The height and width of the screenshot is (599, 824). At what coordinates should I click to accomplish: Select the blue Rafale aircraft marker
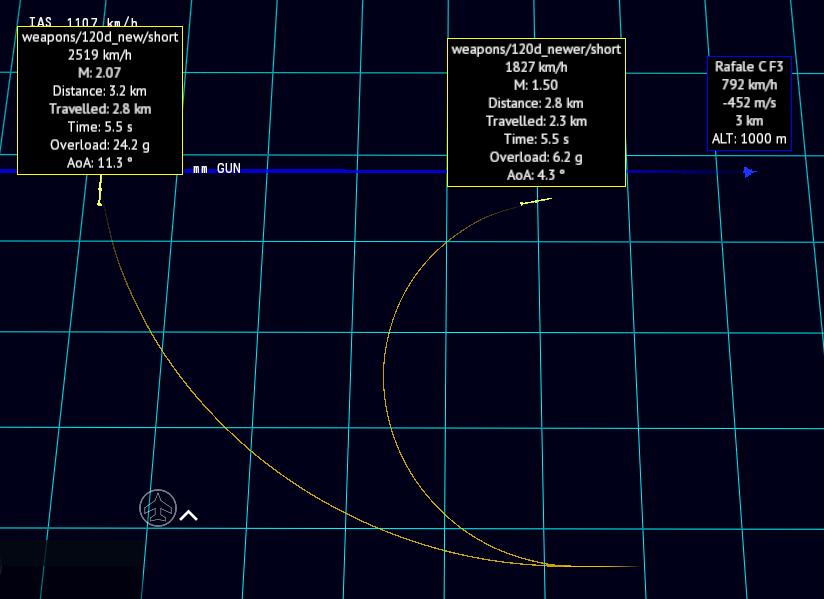749,172
